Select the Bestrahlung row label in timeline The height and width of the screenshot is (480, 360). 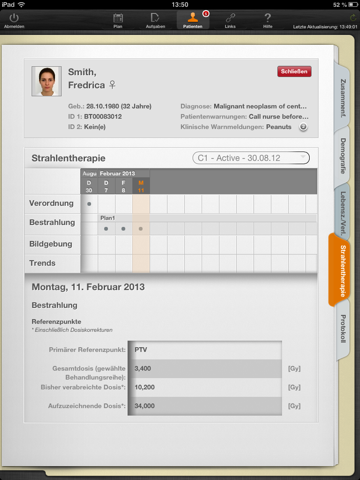click(x=52, y=222)
